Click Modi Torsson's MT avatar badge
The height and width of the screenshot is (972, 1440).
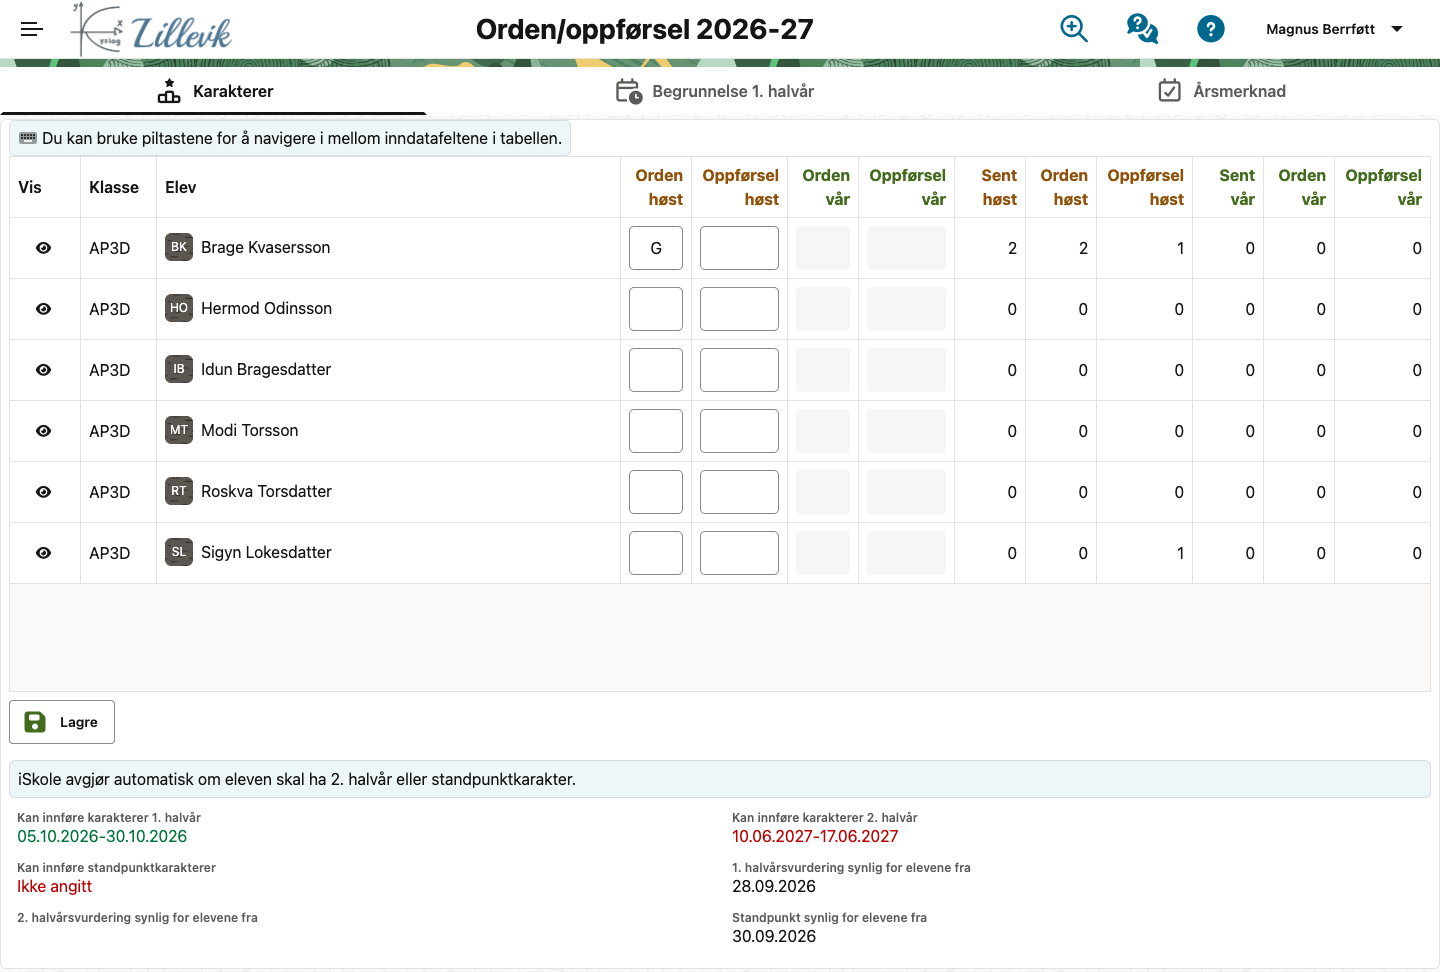pos(179,430)
